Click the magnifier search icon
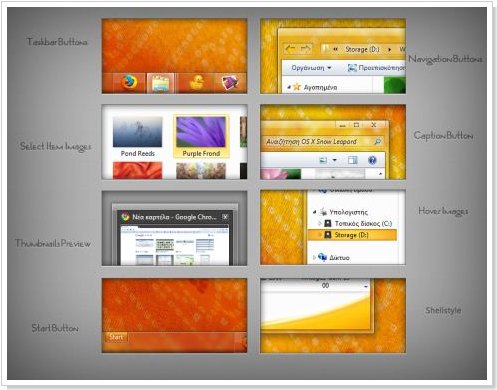This screenshot has height=390, width=497. coord(377,142)
